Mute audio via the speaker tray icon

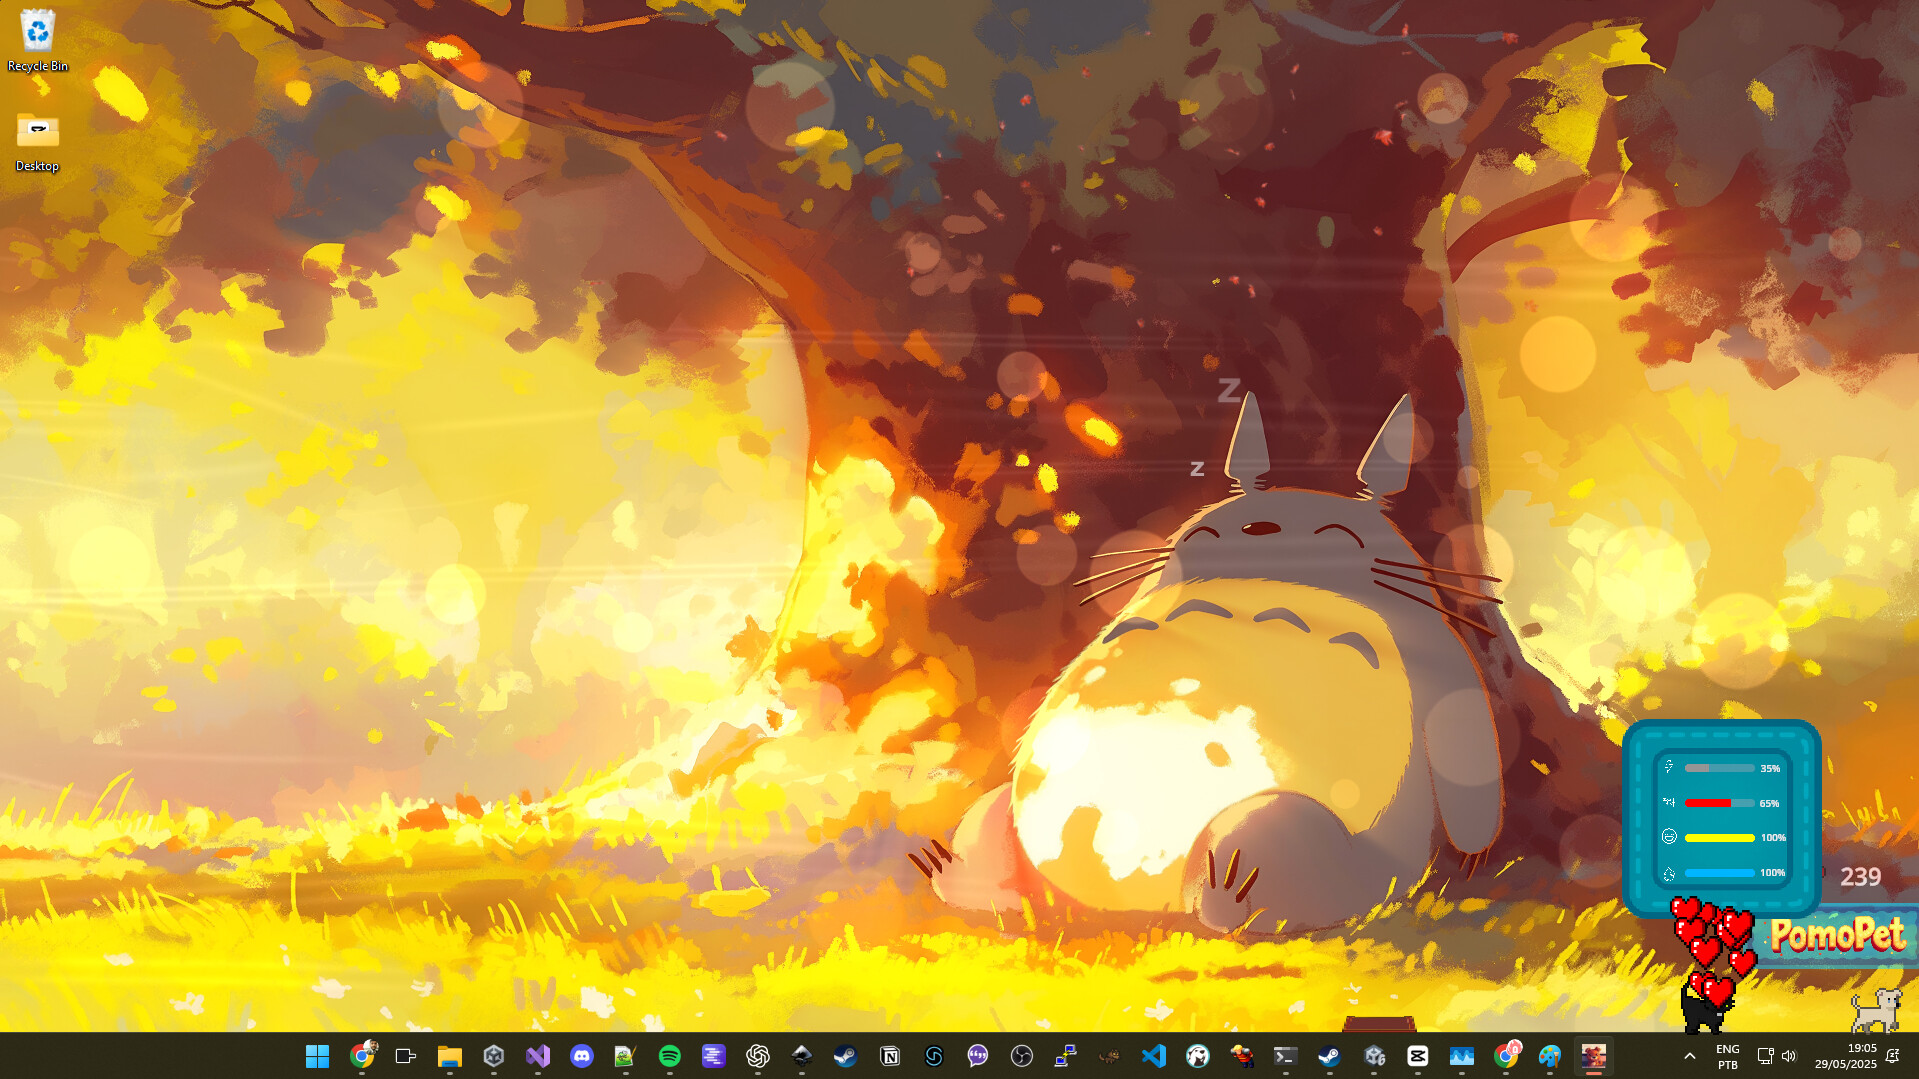pos(1790,1056)
